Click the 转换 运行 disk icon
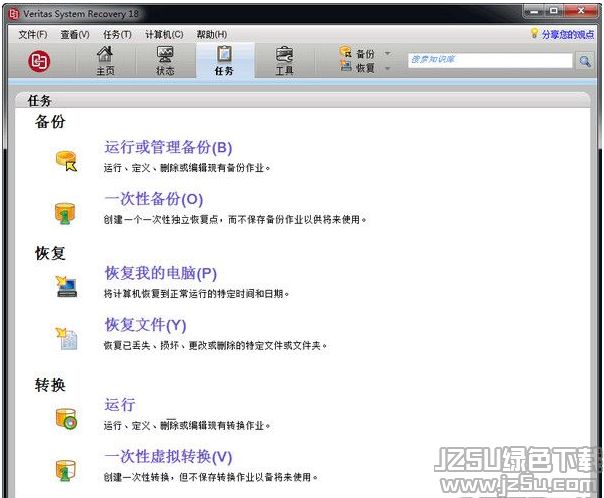The image size is (604, 498). [x=66, y=419]
